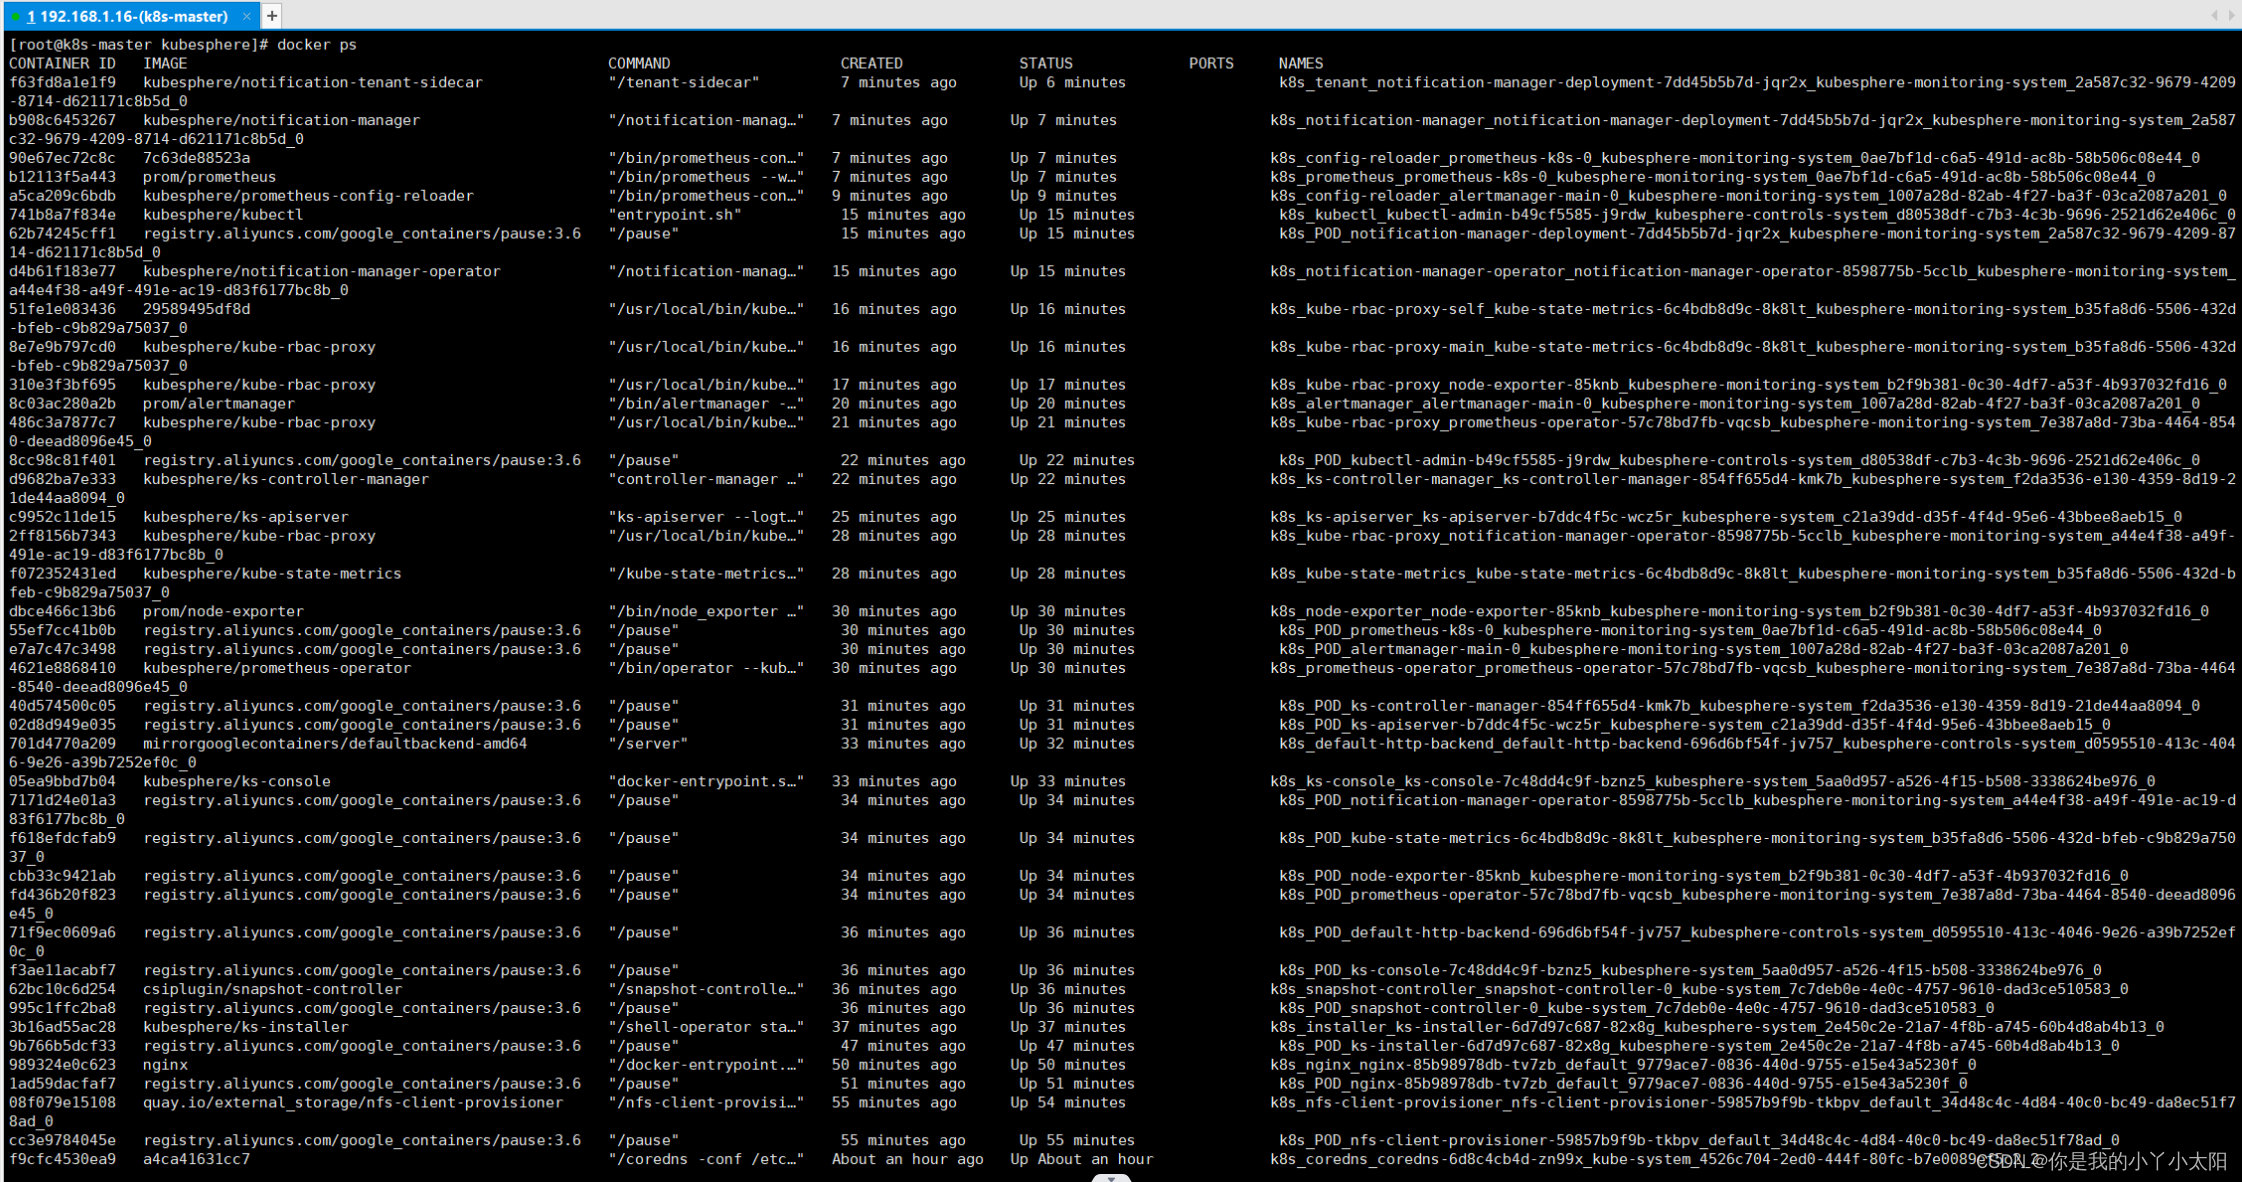Image resolution: width=2242 pixels, height=1182 pixels.
Task: Click the IMAGE column header text
Action: (165, 63)
